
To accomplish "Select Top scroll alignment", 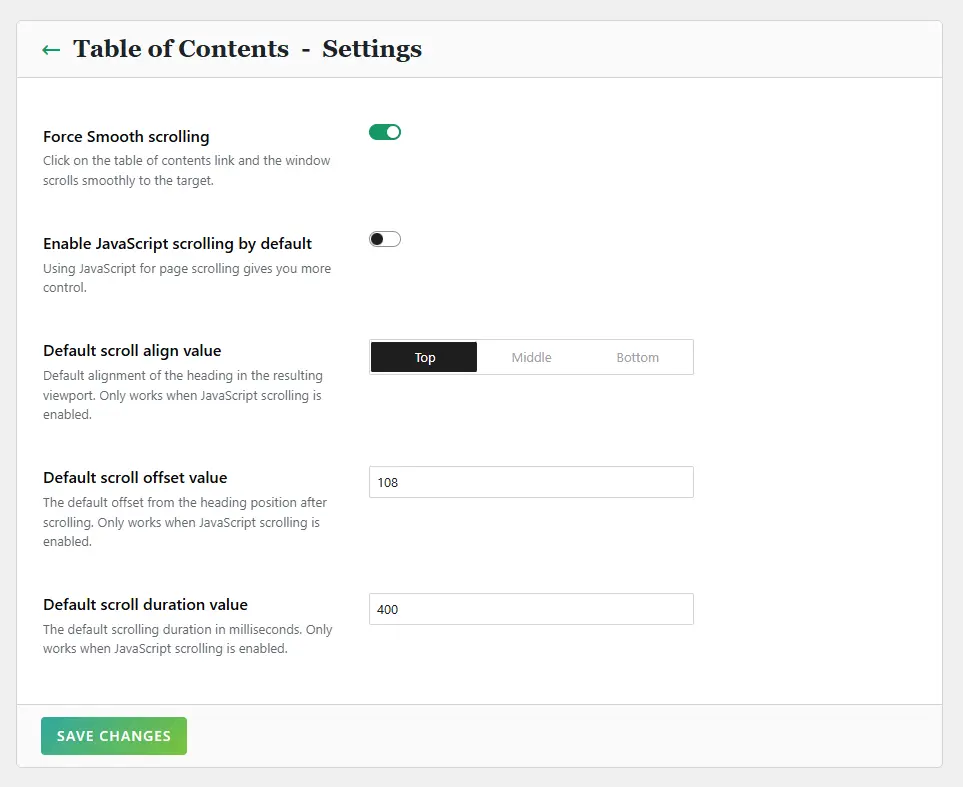I will [424, 357].
